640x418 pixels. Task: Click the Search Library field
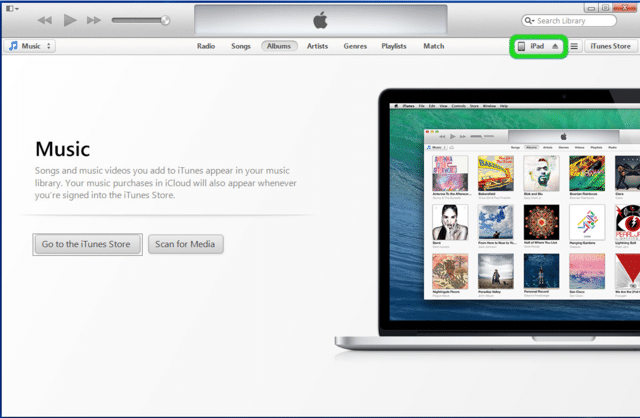coord(569,20)
